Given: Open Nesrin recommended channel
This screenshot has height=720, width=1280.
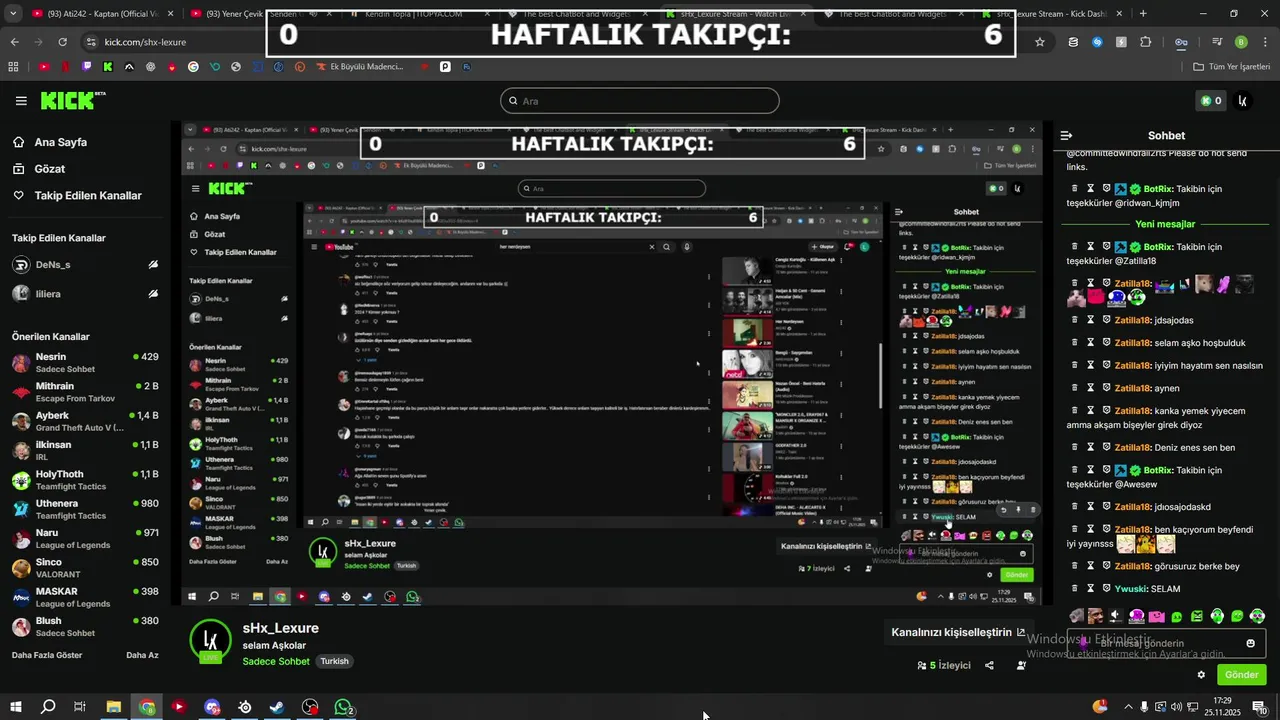Looking at the screenshot, I should [85, 363].
